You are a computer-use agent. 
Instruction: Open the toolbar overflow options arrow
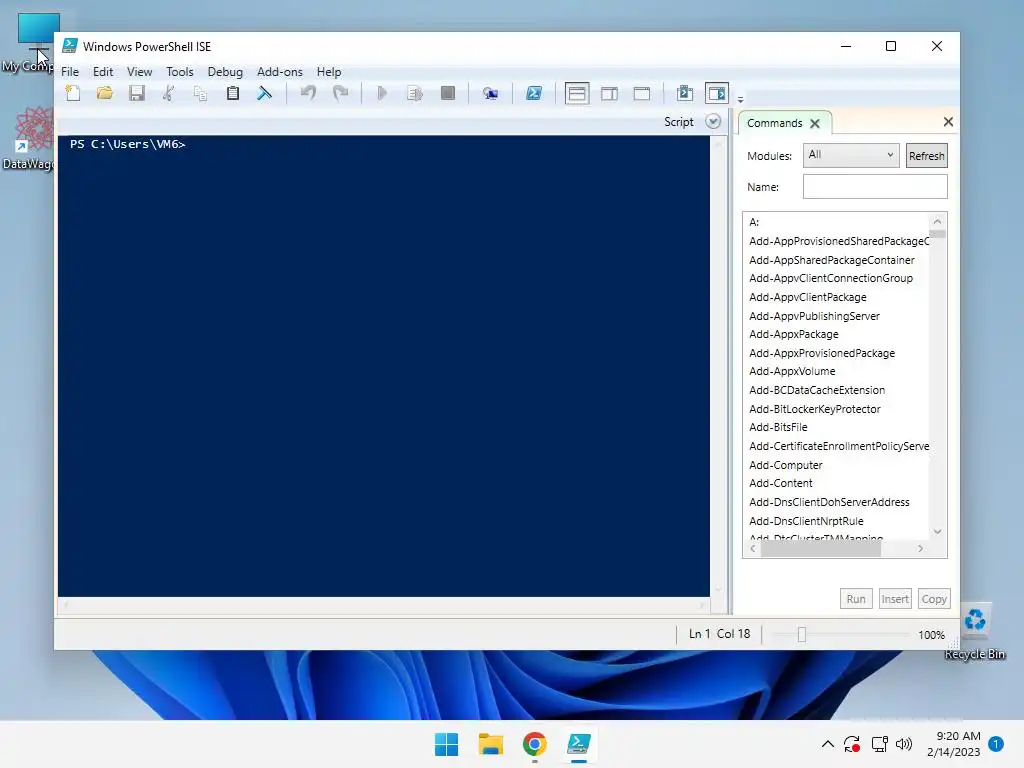pyautogui.click(x=741, y=99)
